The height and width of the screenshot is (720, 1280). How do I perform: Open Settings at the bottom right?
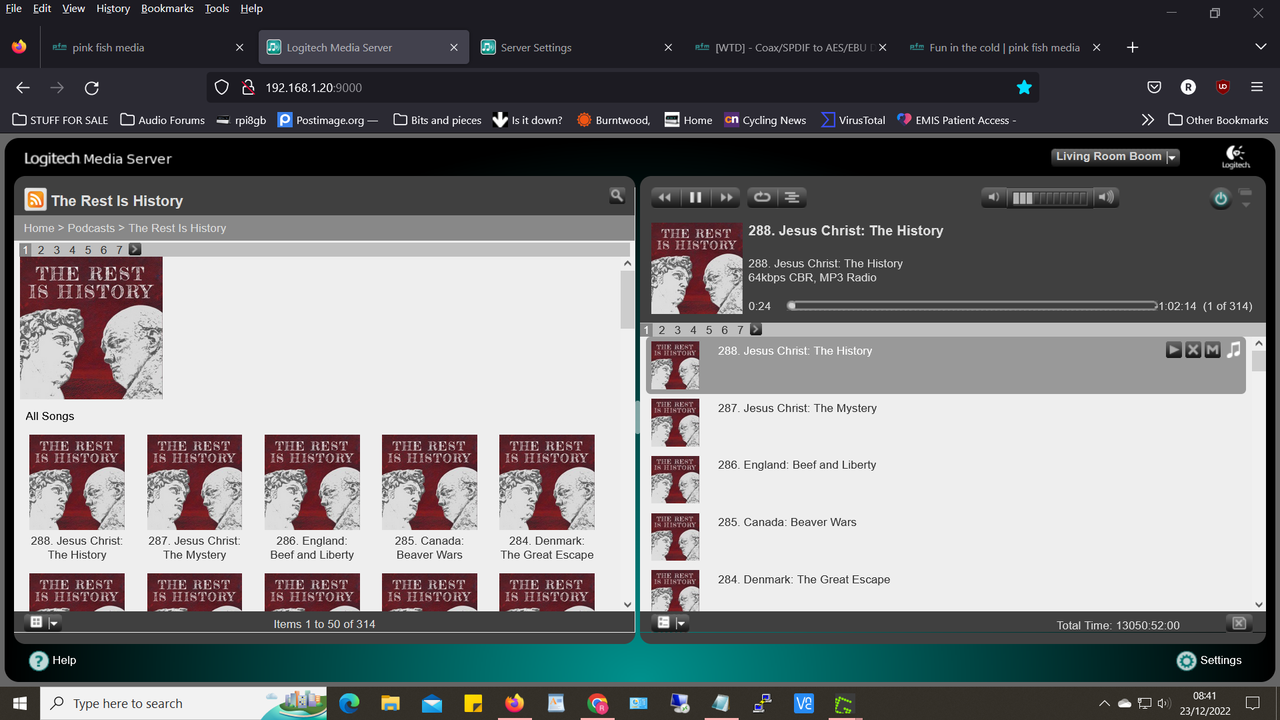(x=1209, y=660)
